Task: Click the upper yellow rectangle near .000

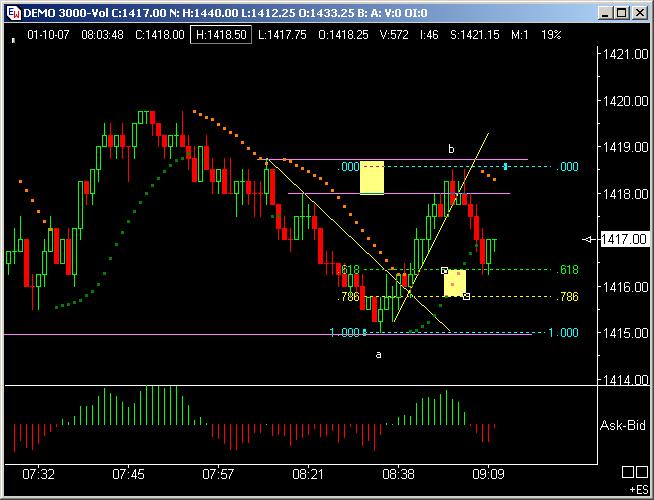Action: pyautogui.click(x=371, y=177)
